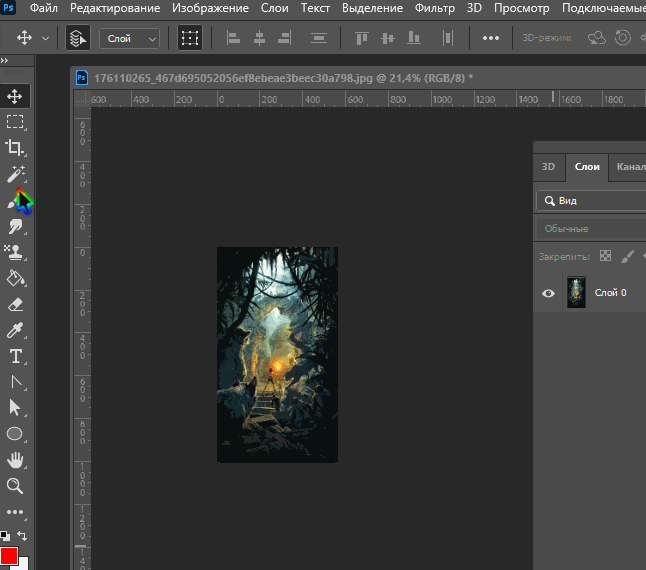This screenshot has height=570, width=646.
Task: Distribute horizontally spacing button
Action: [448, 38]
